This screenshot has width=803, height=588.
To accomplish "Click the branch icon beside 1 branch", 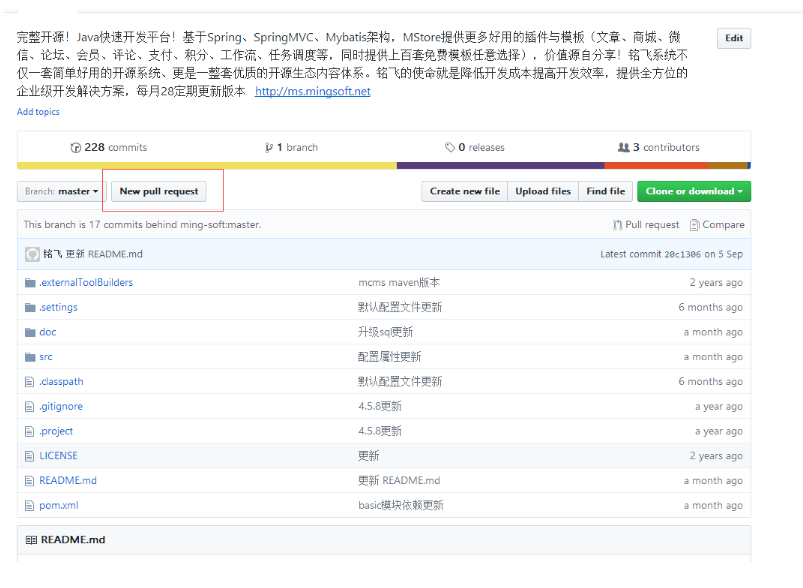I will pos(269,148).
